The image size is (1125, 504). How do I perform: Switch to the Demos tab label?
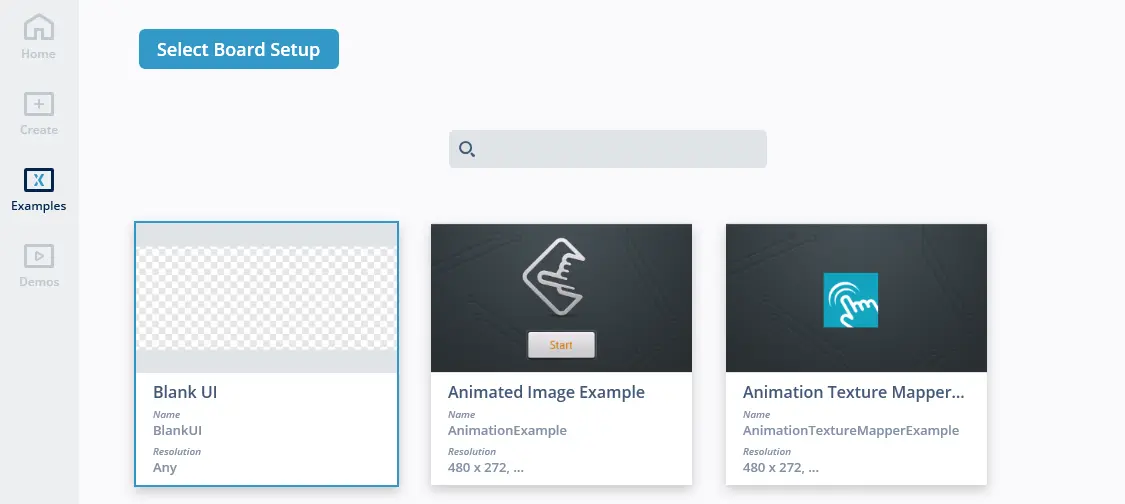click(x=39, y=282)
